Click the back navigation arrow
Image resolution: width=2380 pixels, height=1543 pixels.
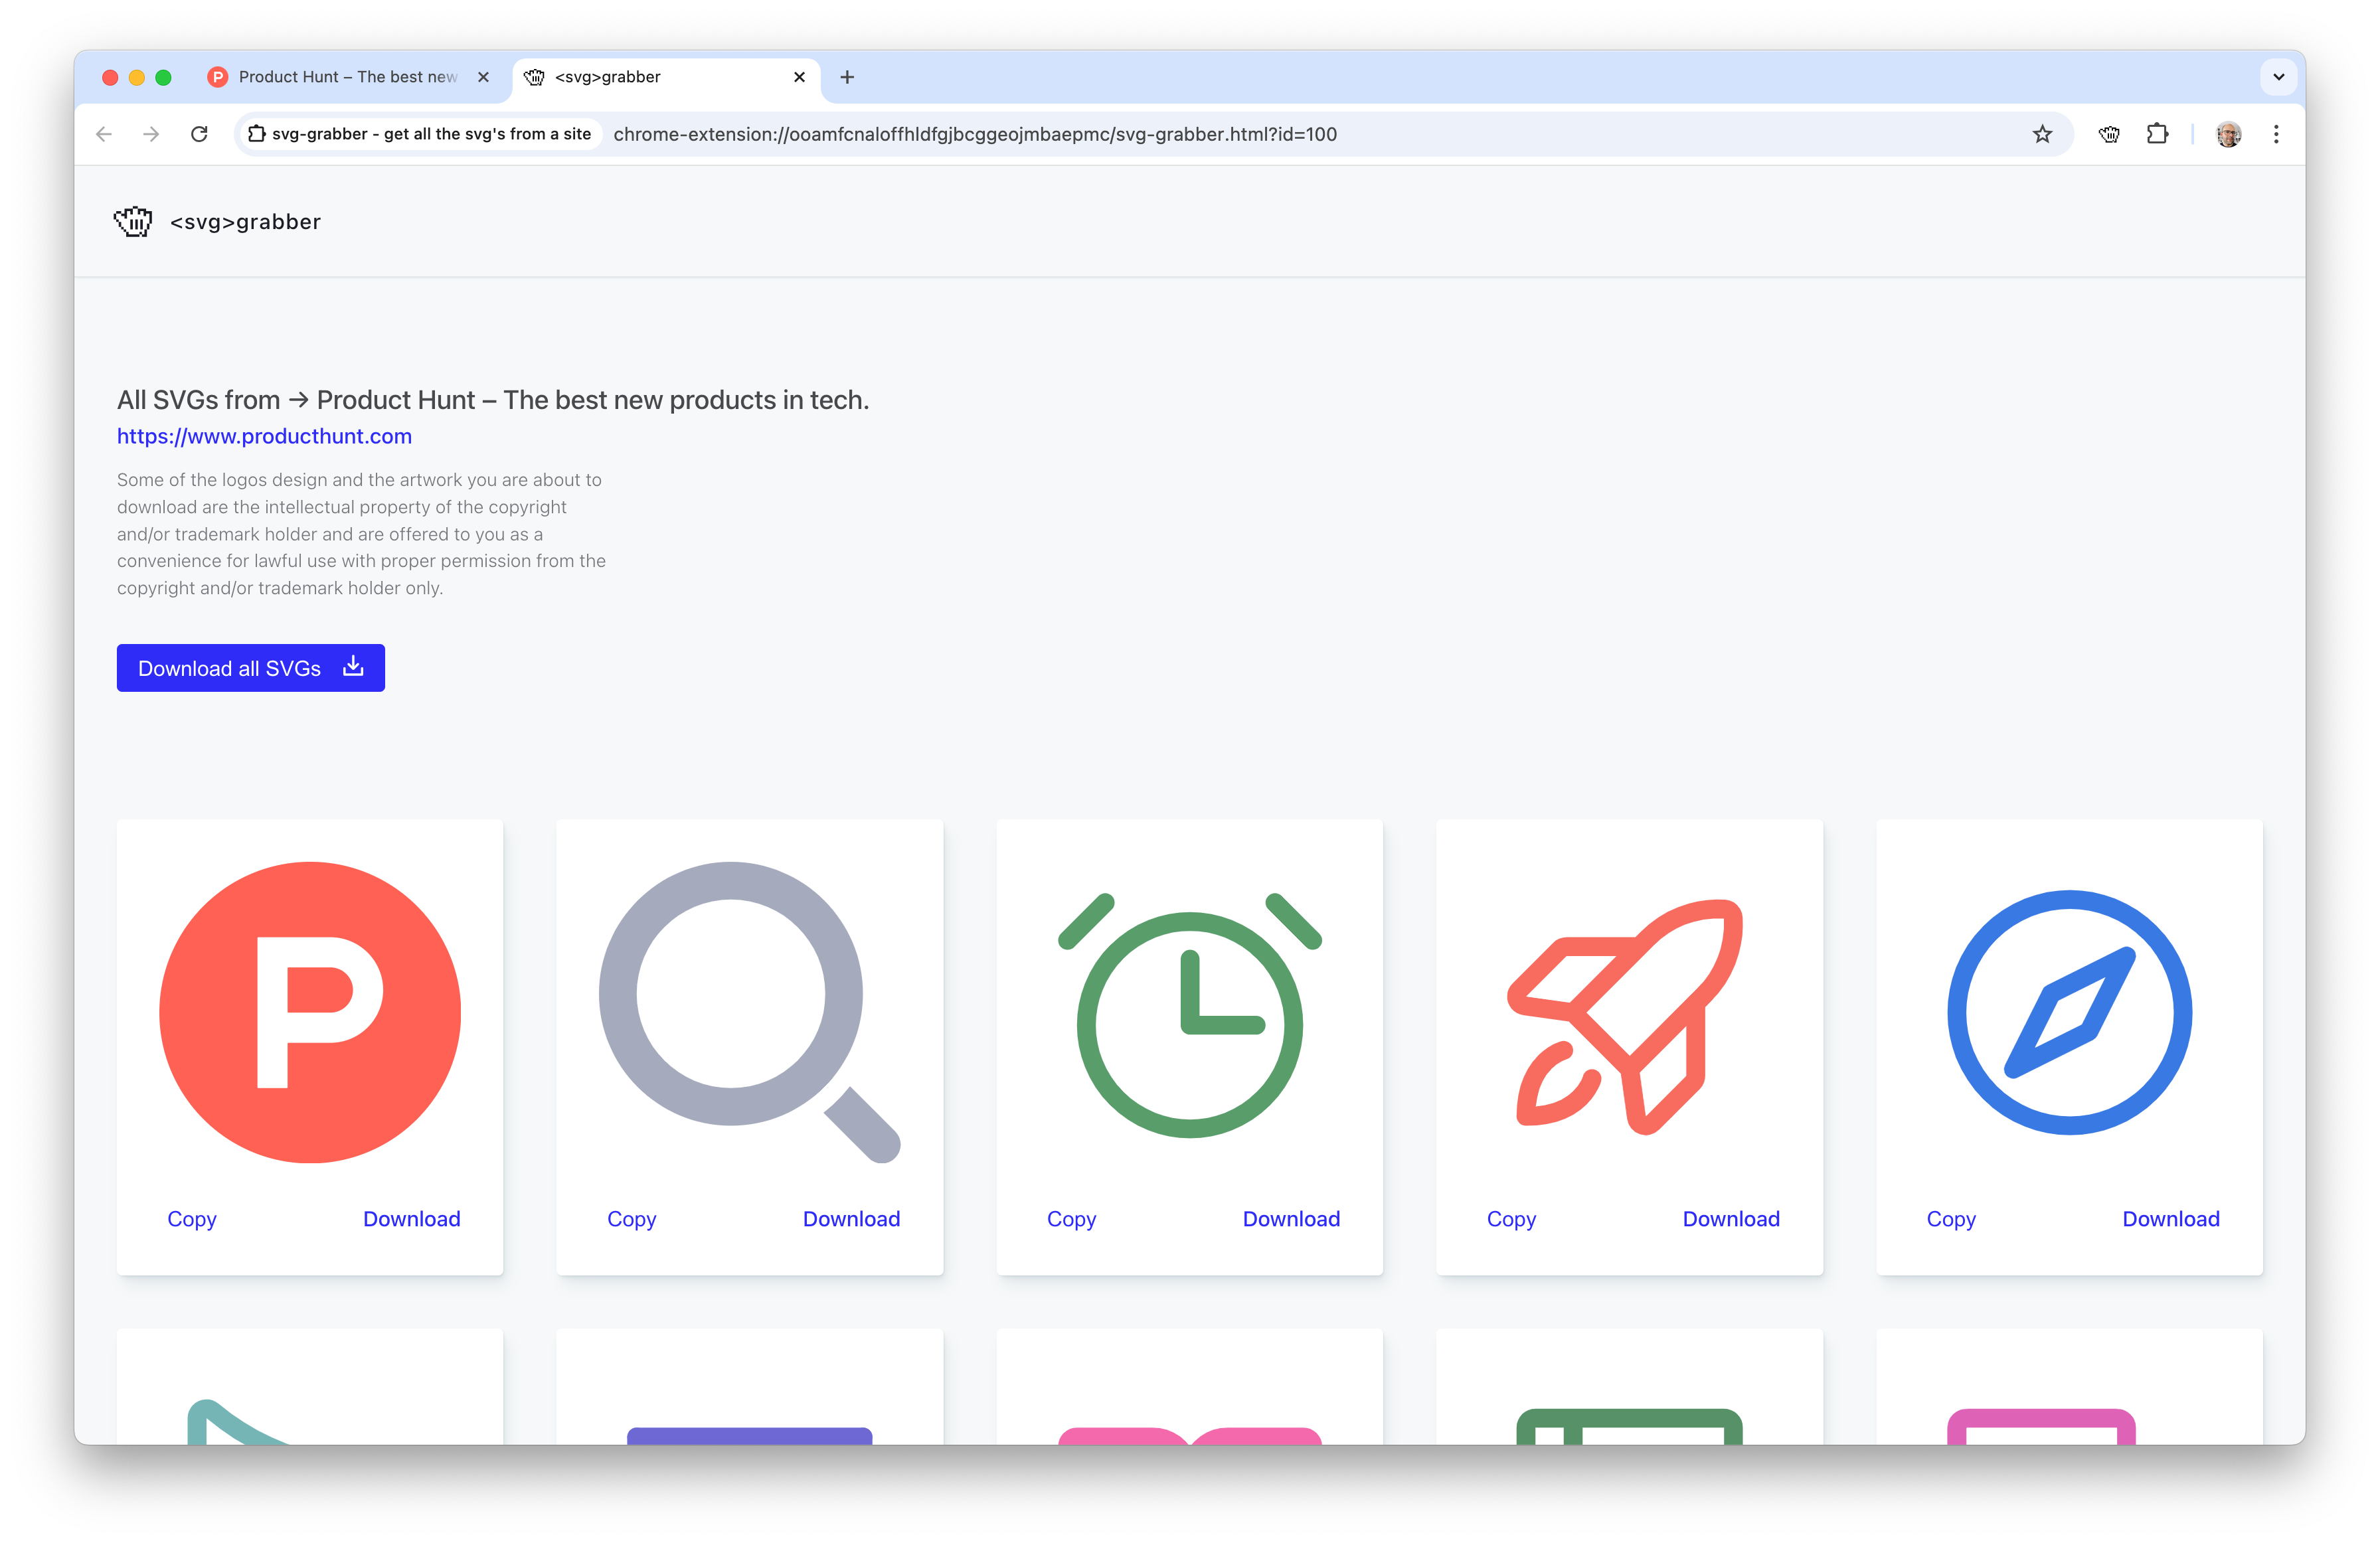point(103,133)
